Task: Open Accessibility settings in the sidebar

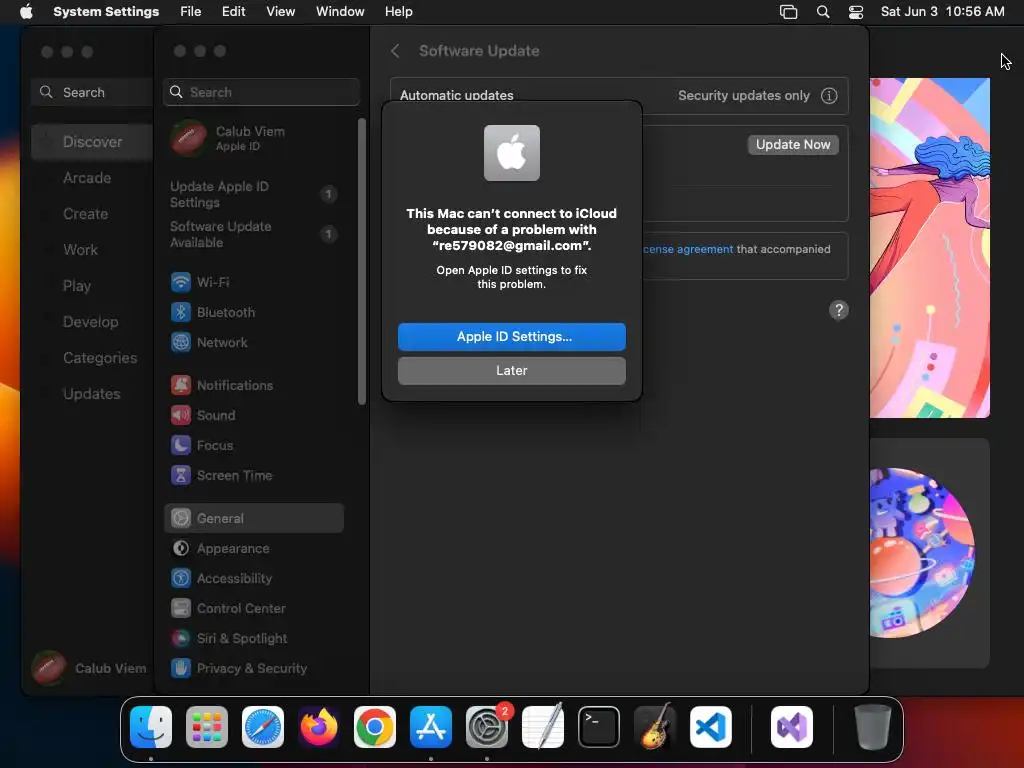Action: click(253, 579)
